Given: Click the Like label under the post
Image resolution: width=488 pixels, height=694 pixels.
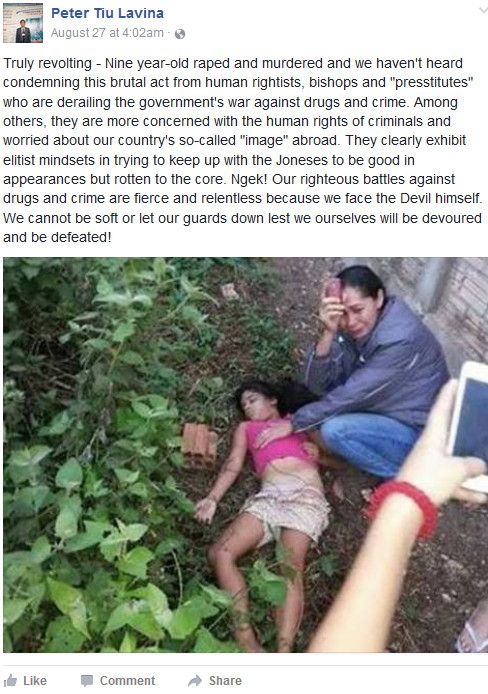Looking at the screenshot, I should pos(35,681).
